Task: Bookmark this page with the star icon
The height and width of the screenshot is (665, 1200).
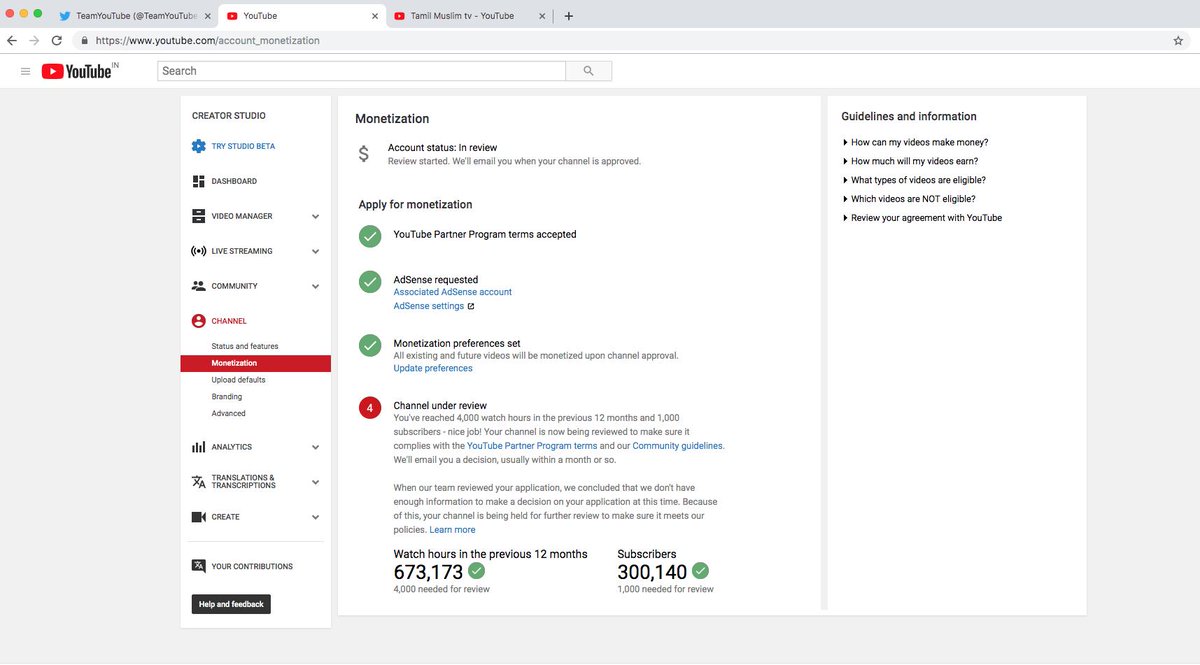Action: 1178,41
